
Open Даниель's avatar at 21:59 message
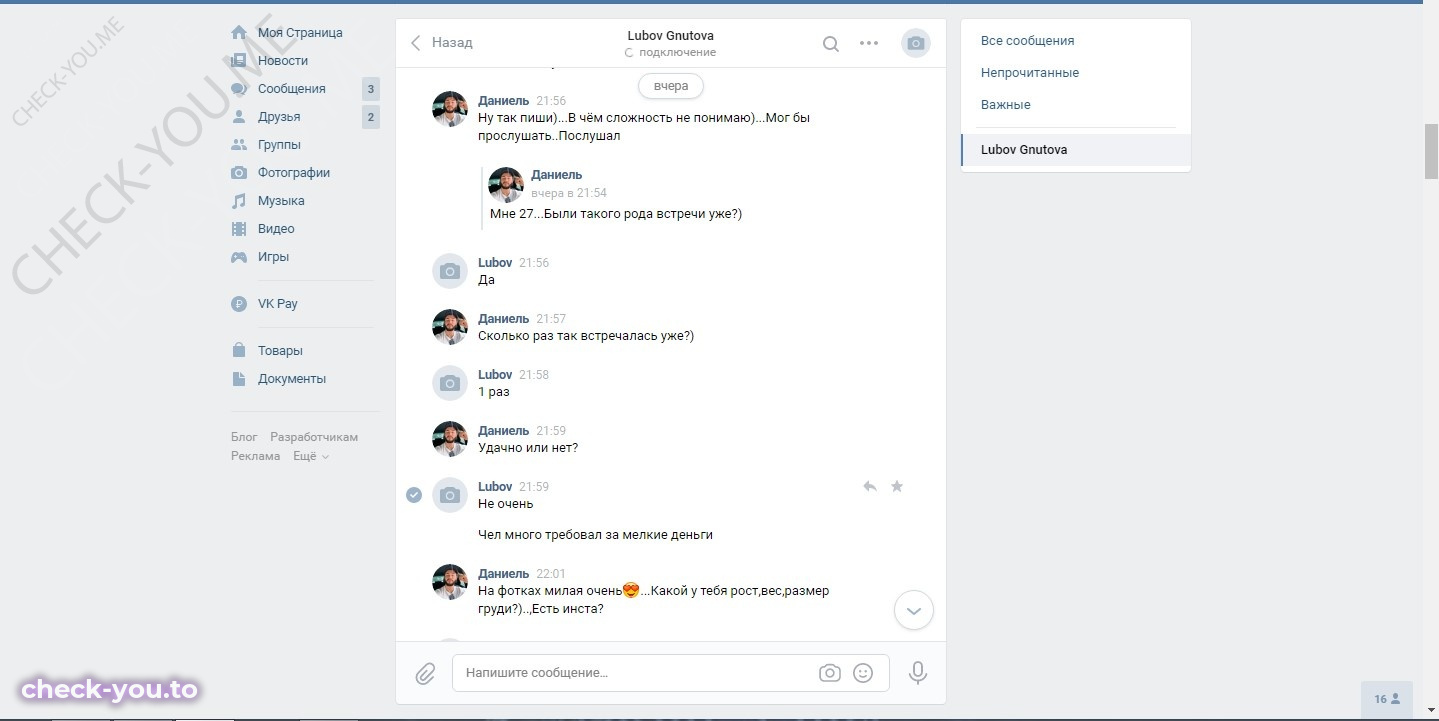[450, 439]
